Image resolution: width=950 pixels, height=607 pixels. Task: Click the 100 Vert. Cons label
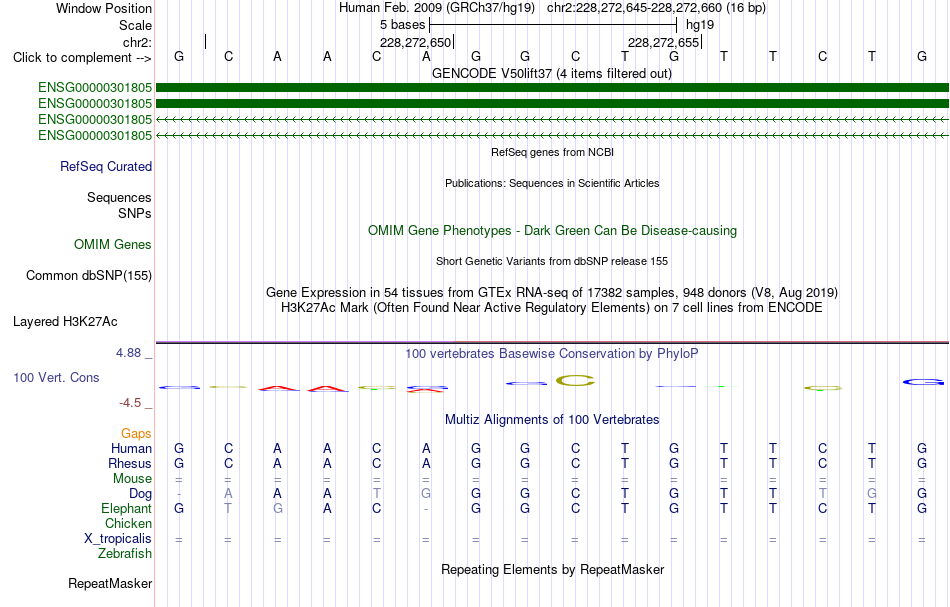(x=56, y=377)
